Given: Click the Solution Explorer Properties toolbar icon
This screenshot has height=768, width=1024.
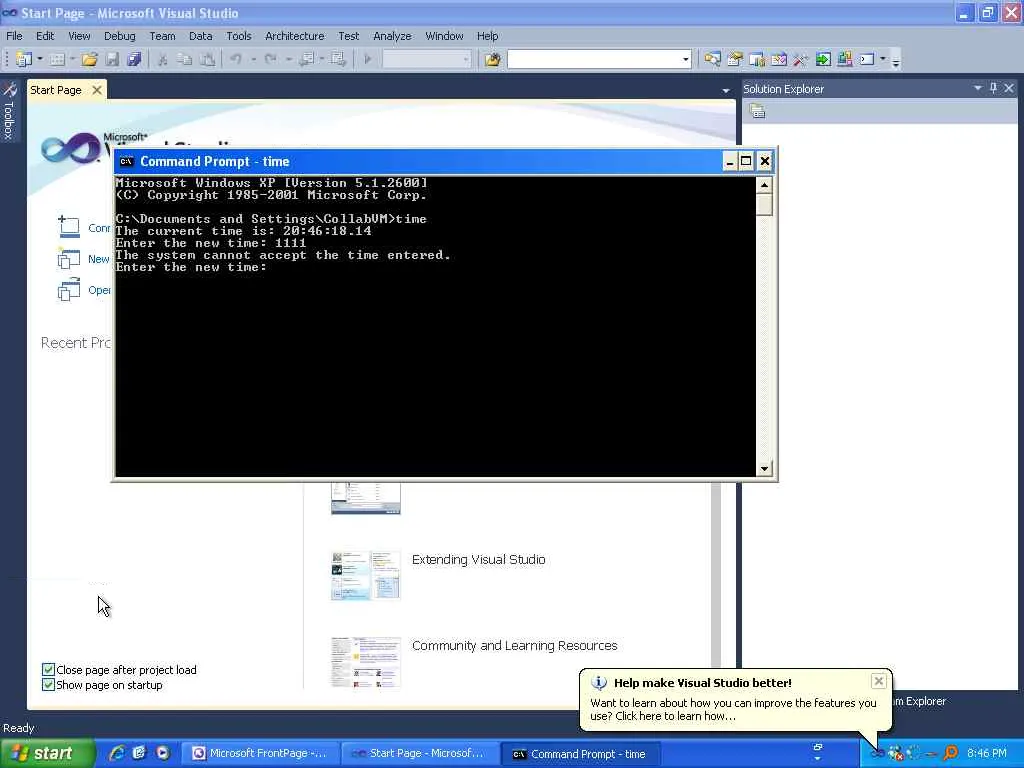Looking at the screenshot, I should (757, 111).
